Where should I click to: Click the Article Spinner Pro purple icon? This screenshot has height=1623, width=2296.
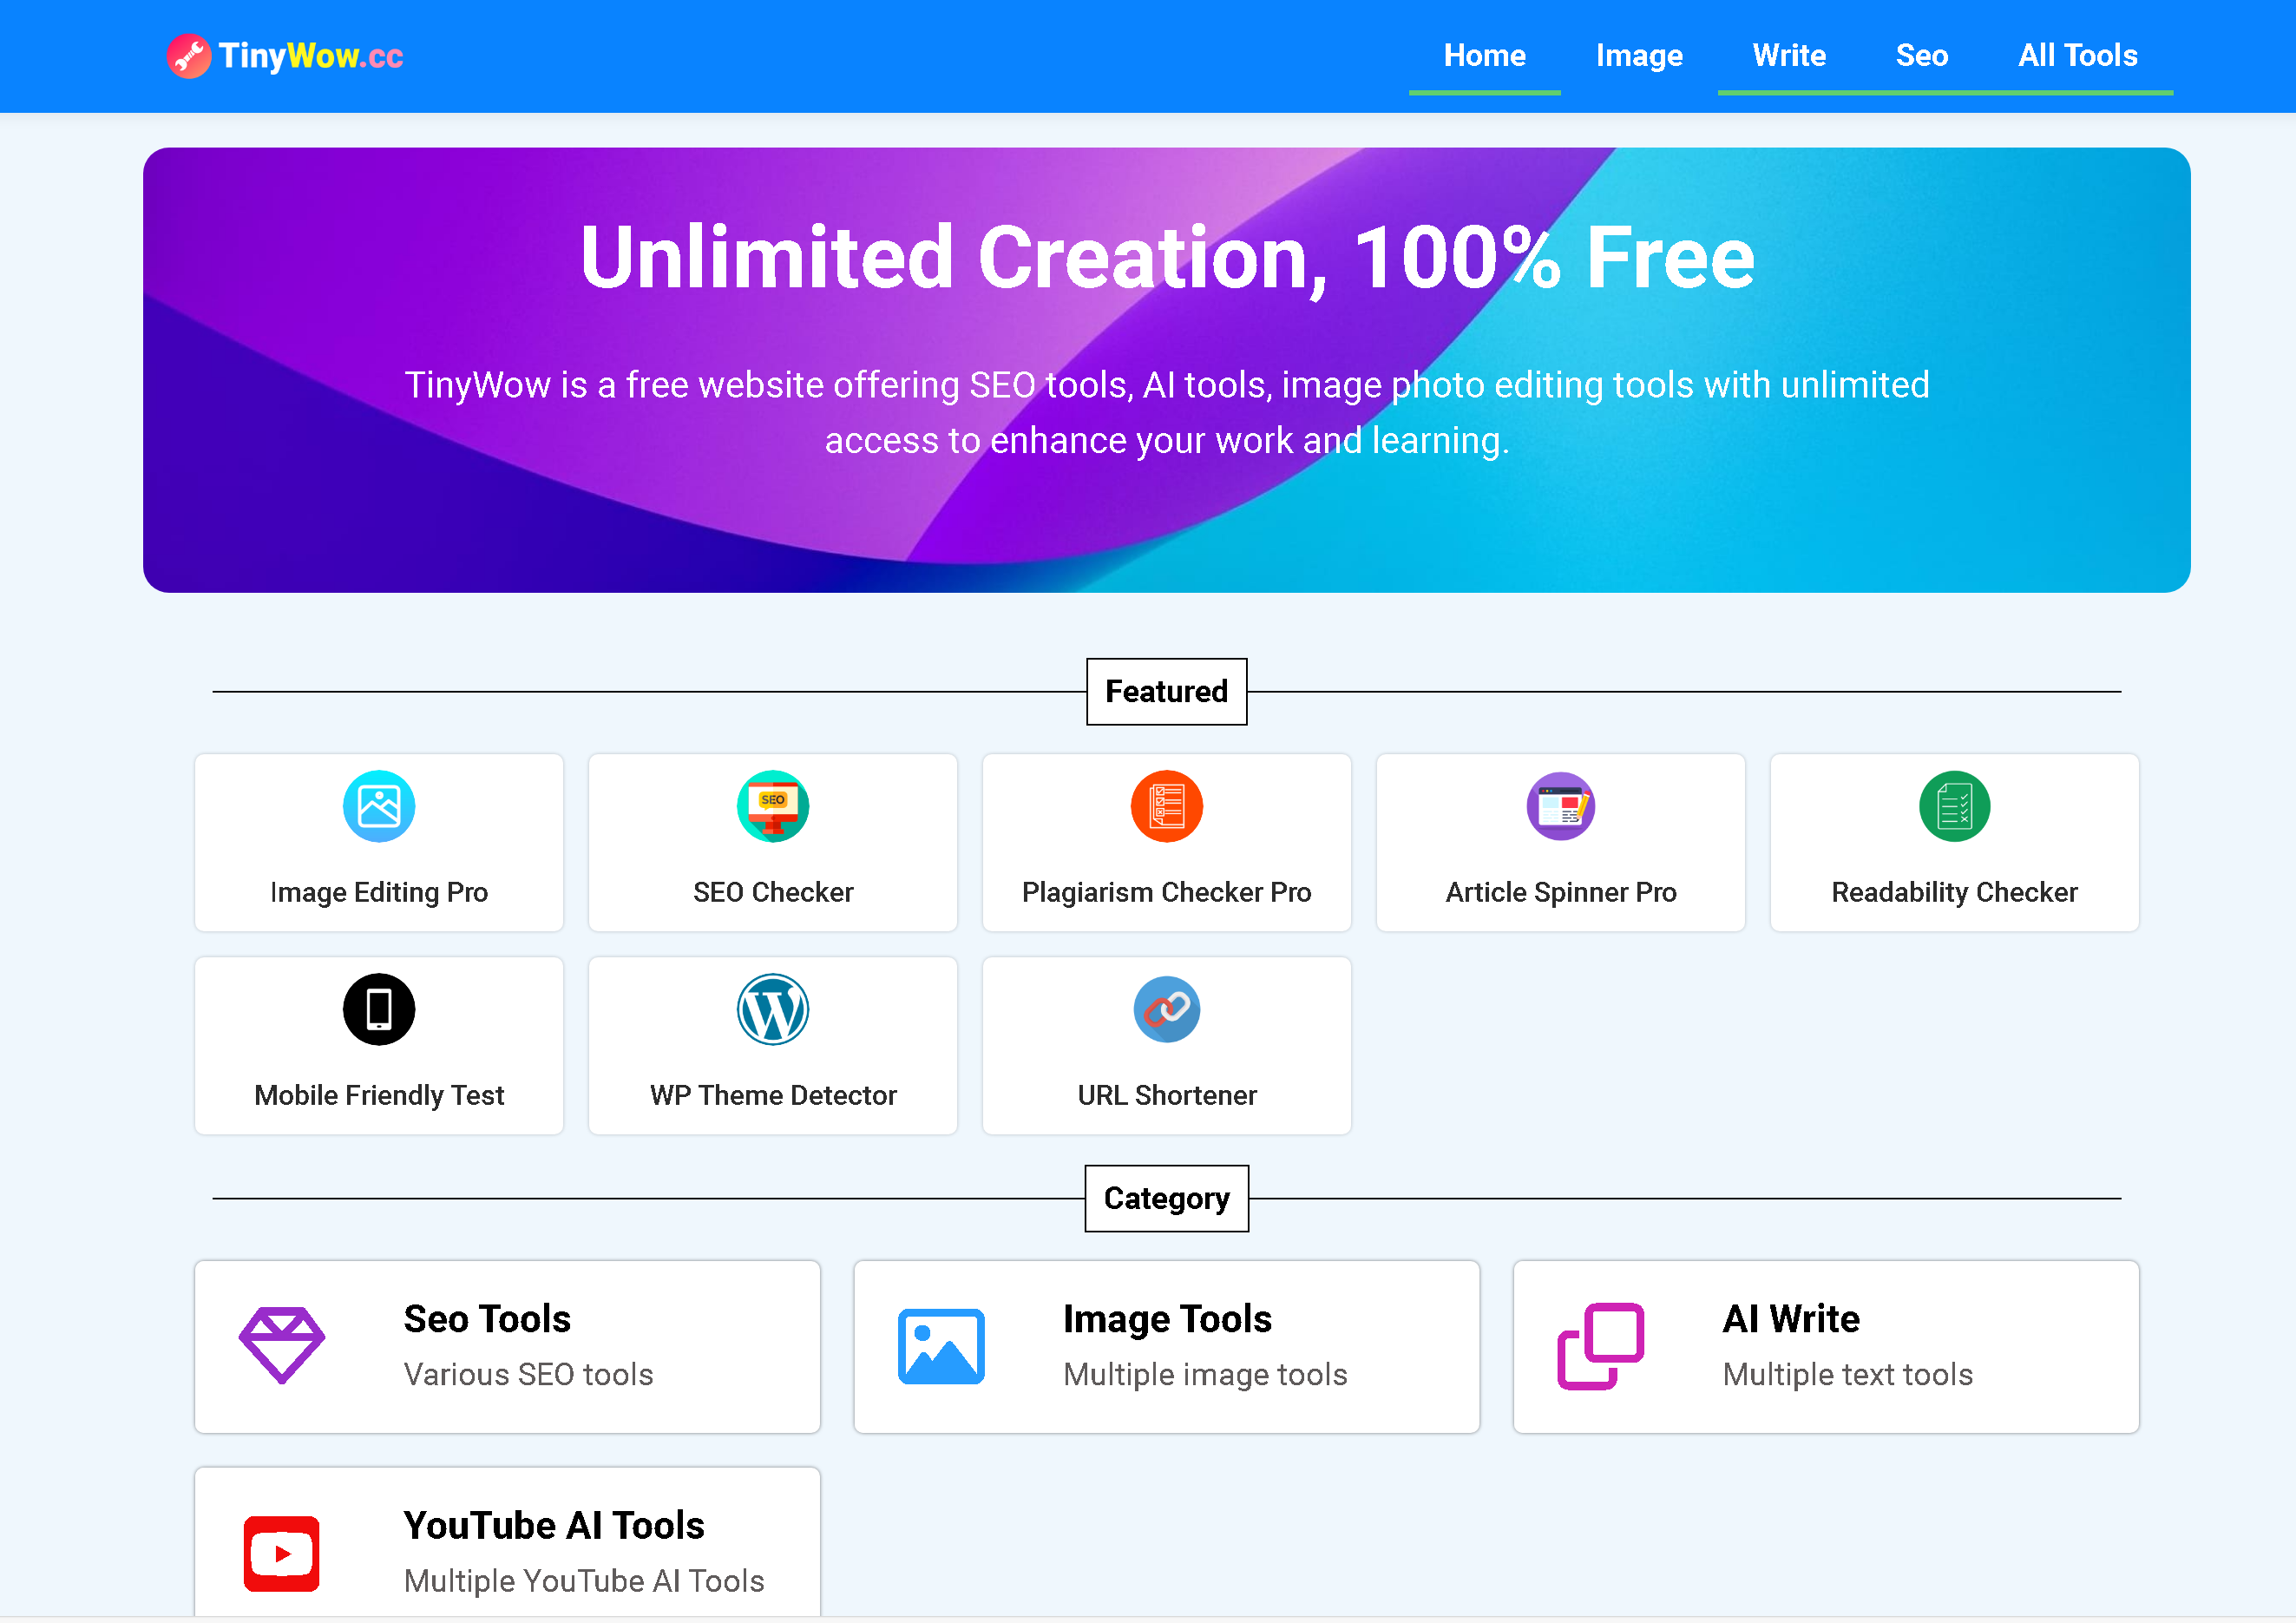[x=1561, y=806]
